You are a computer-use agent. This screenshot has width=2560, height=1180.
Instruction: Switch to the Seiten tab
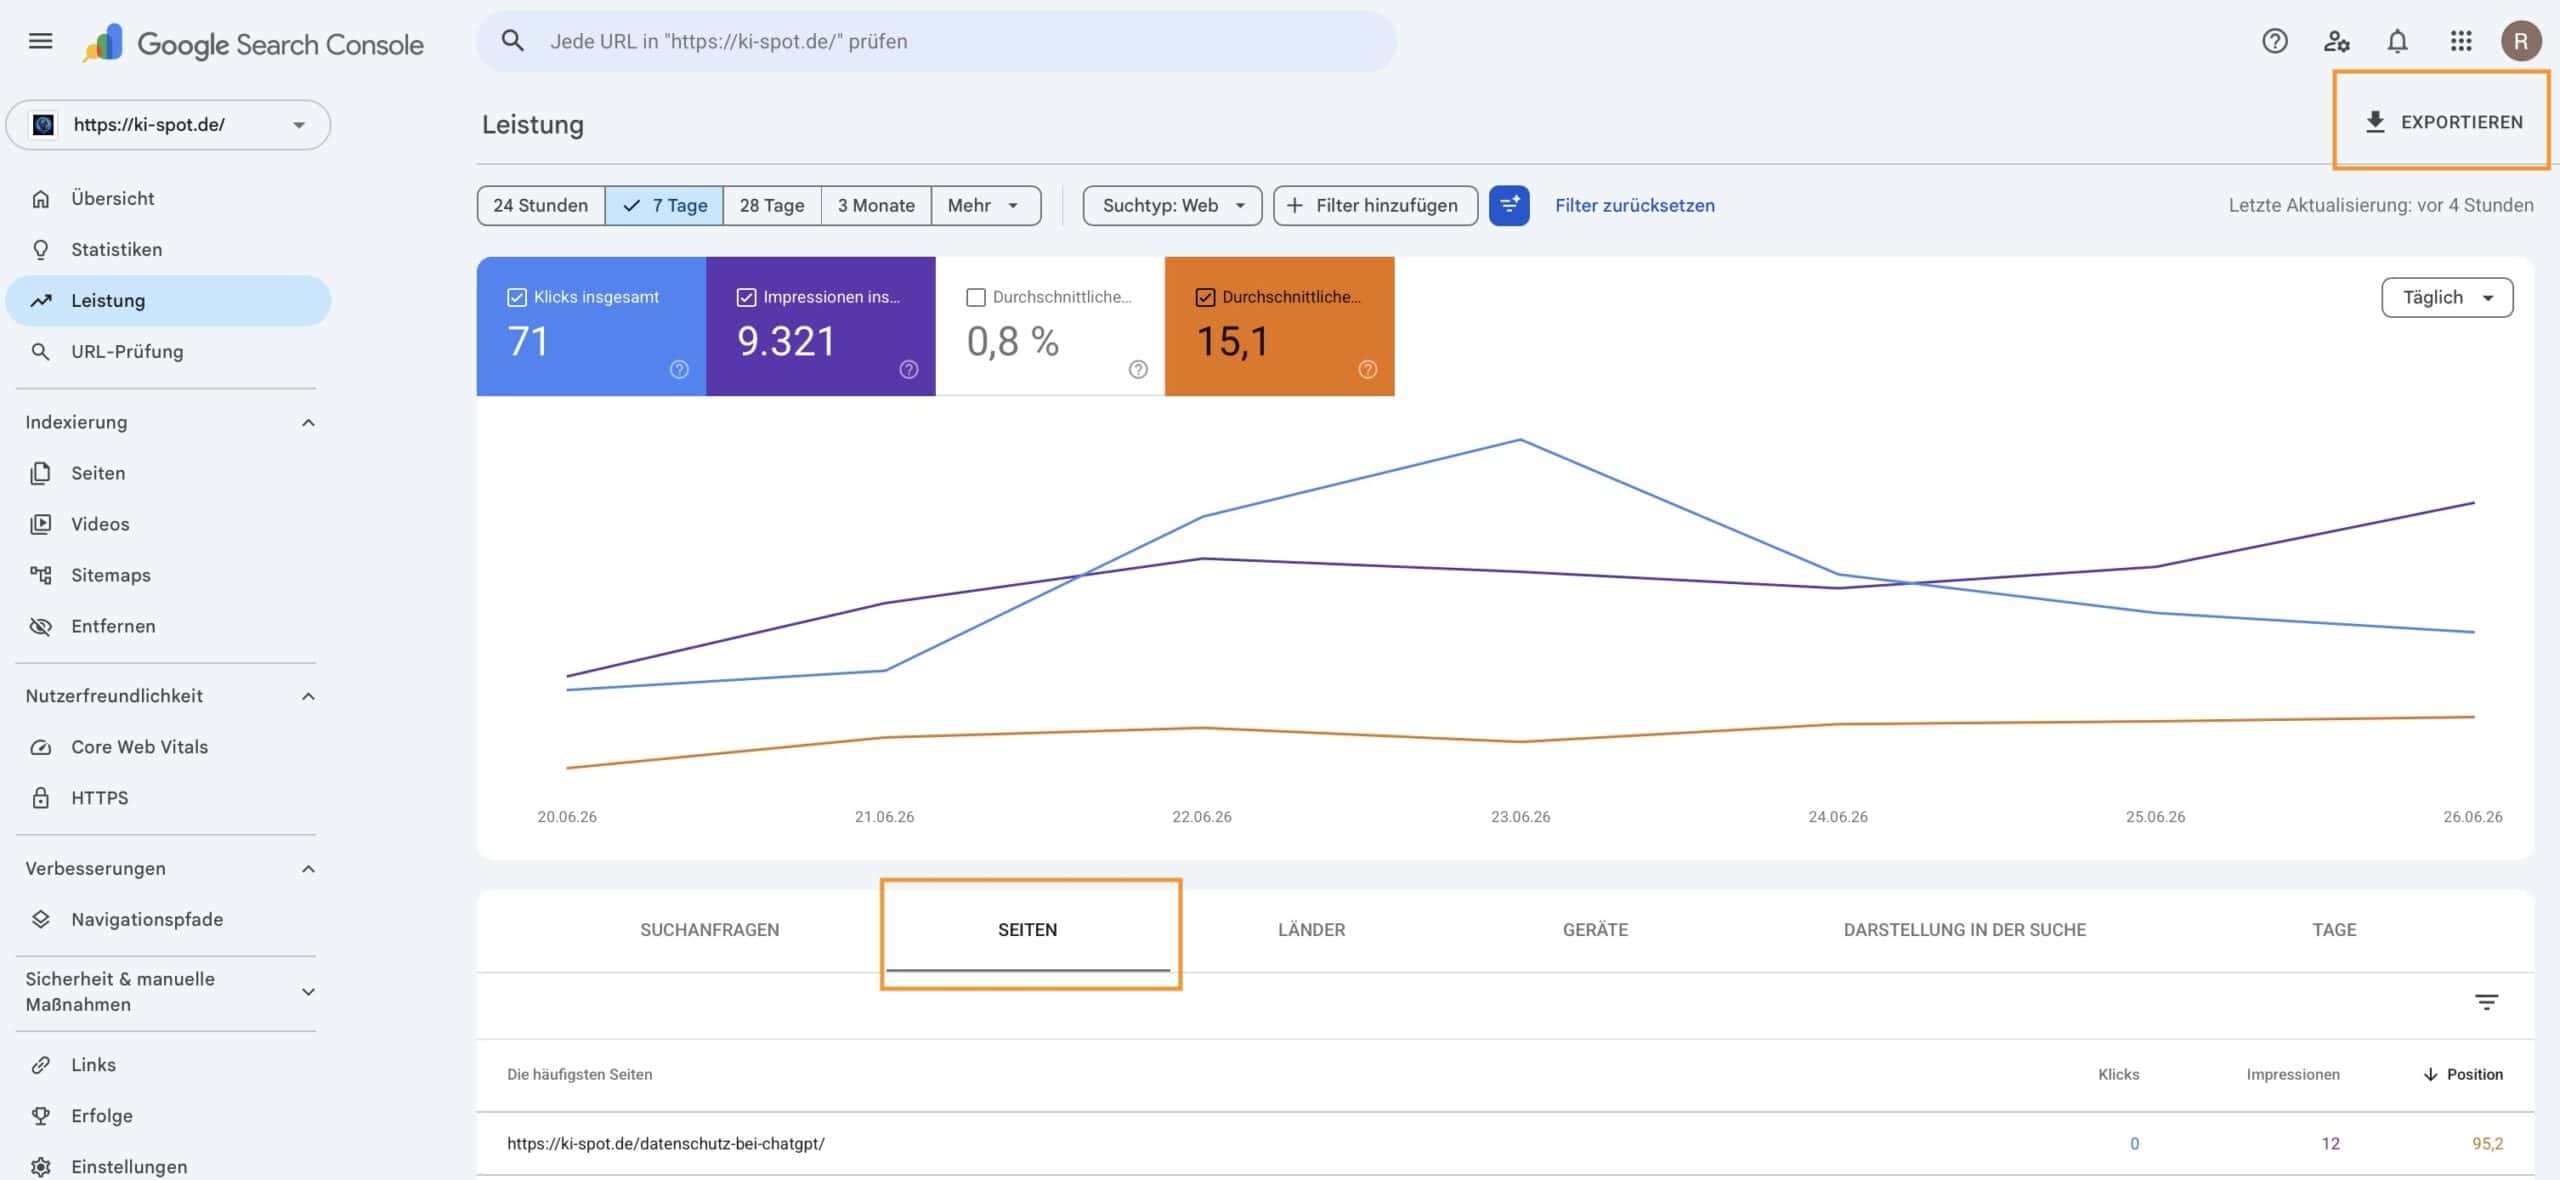1027,930
